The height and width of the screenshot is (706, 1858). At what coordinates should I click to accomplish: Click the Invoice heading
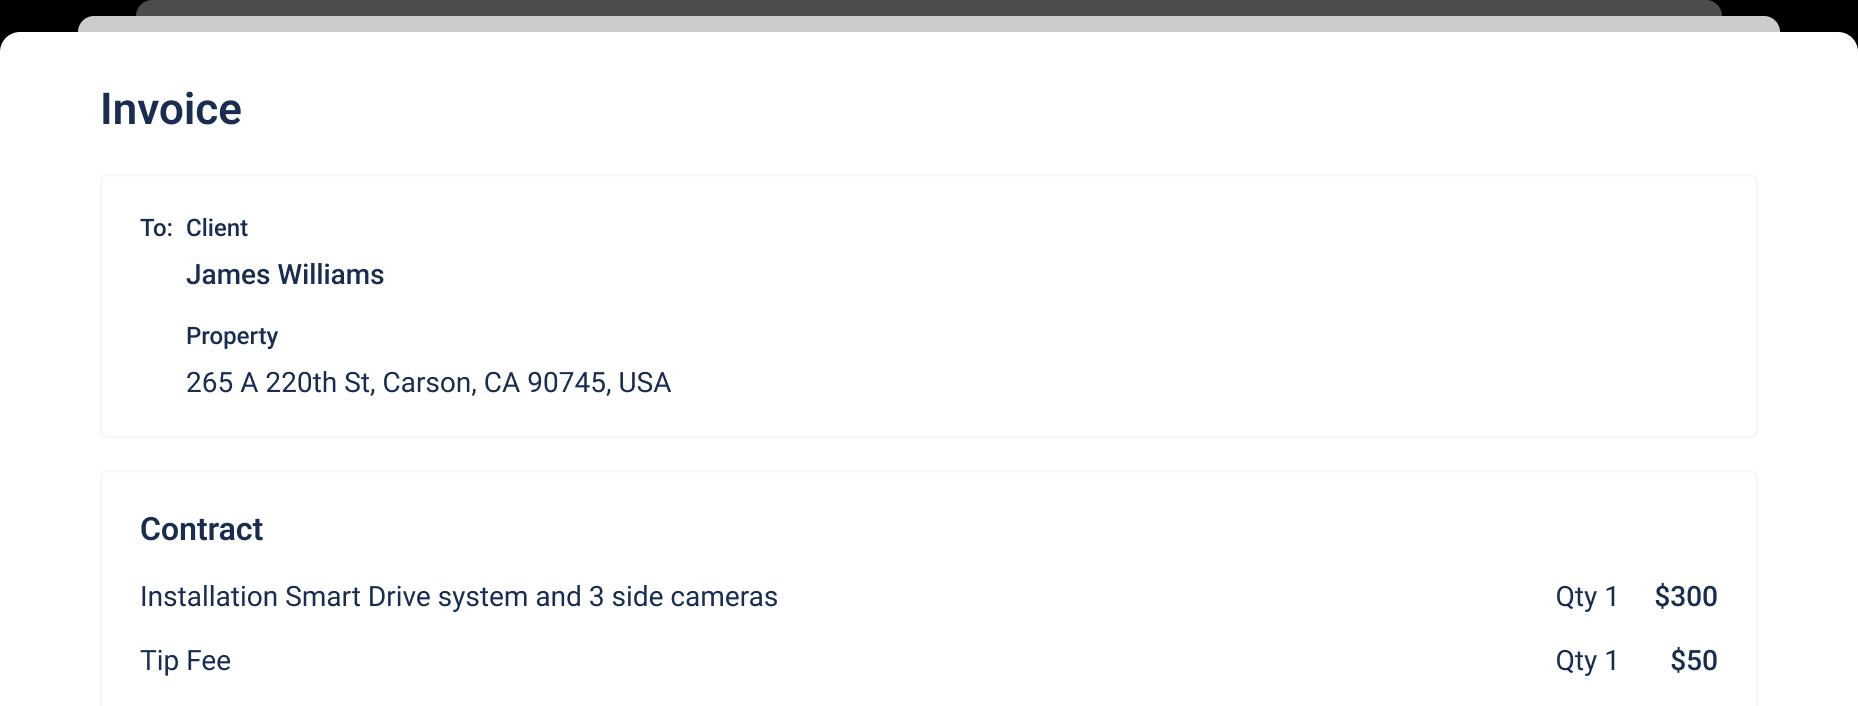pyautogui.click(x=171, y=109)
